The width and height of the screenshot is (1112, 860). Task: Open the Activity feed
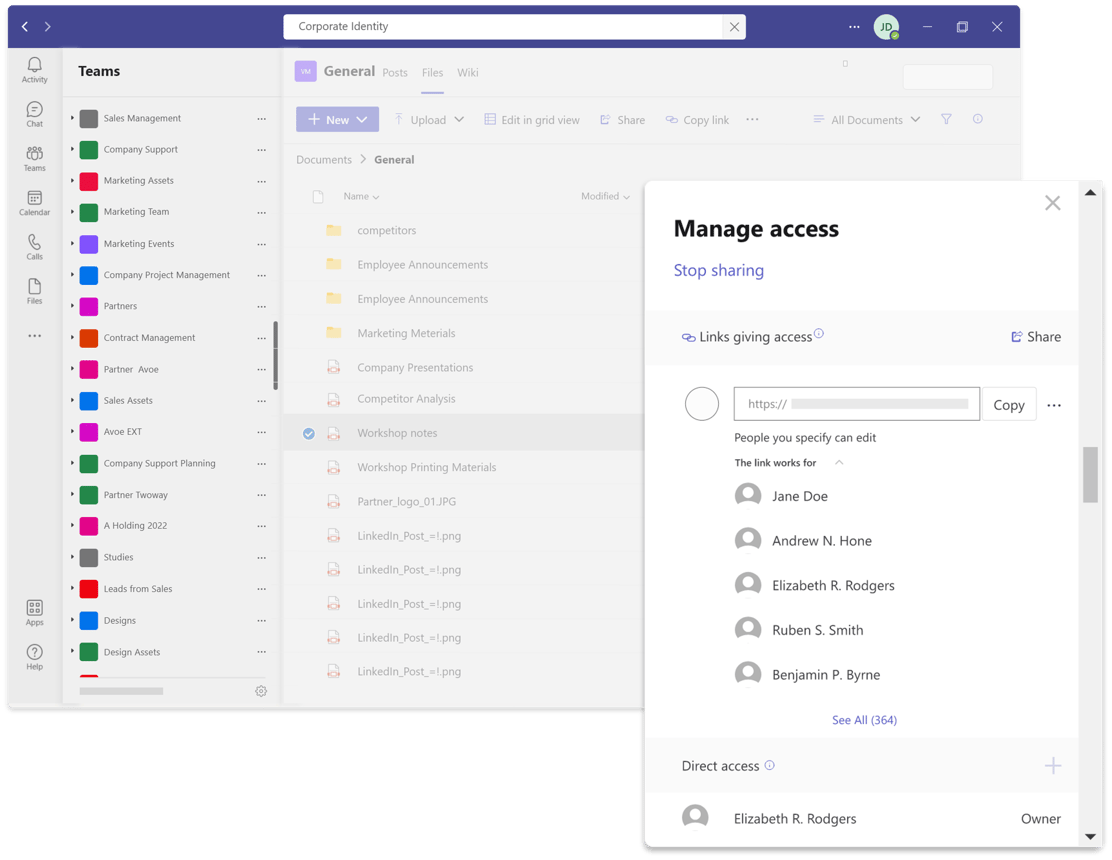coord(34,68)
